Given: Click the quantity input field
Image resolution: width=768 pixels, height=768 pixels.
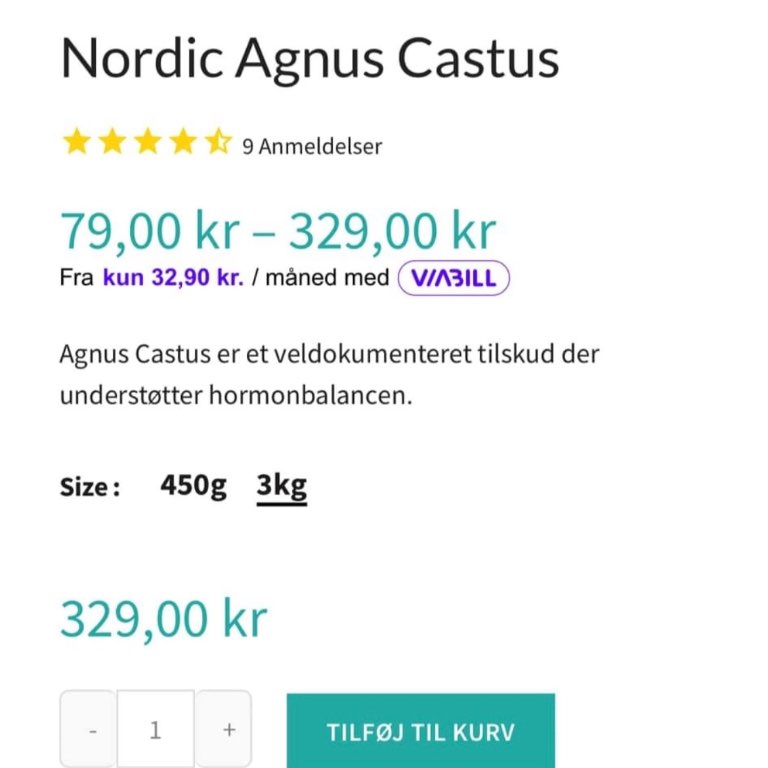Looking at the screenshot, I should [156, 729].
